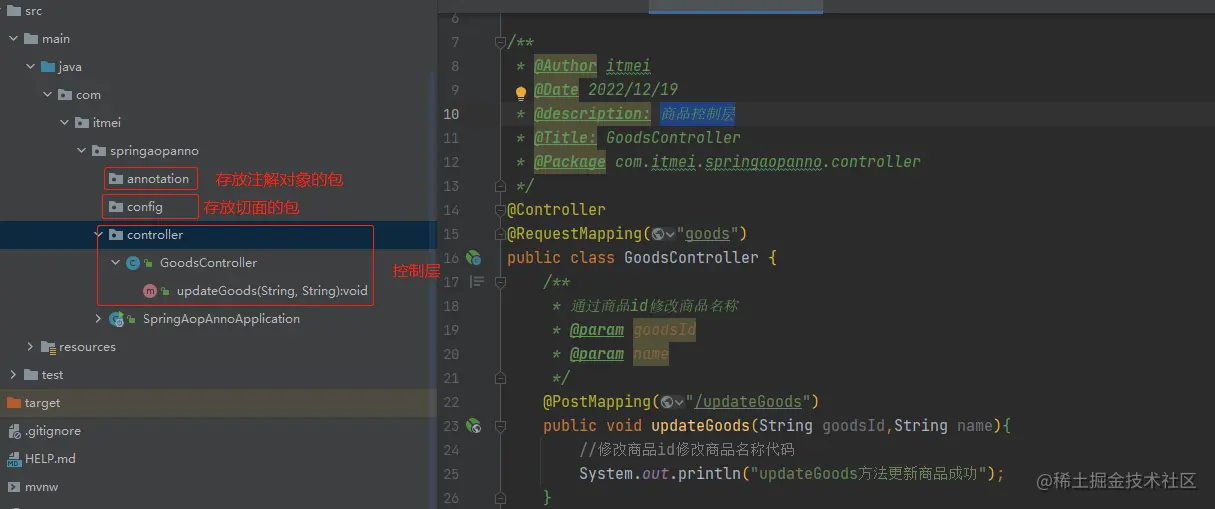Toggle rendered doc view icon on line 17

click(476, 282)
